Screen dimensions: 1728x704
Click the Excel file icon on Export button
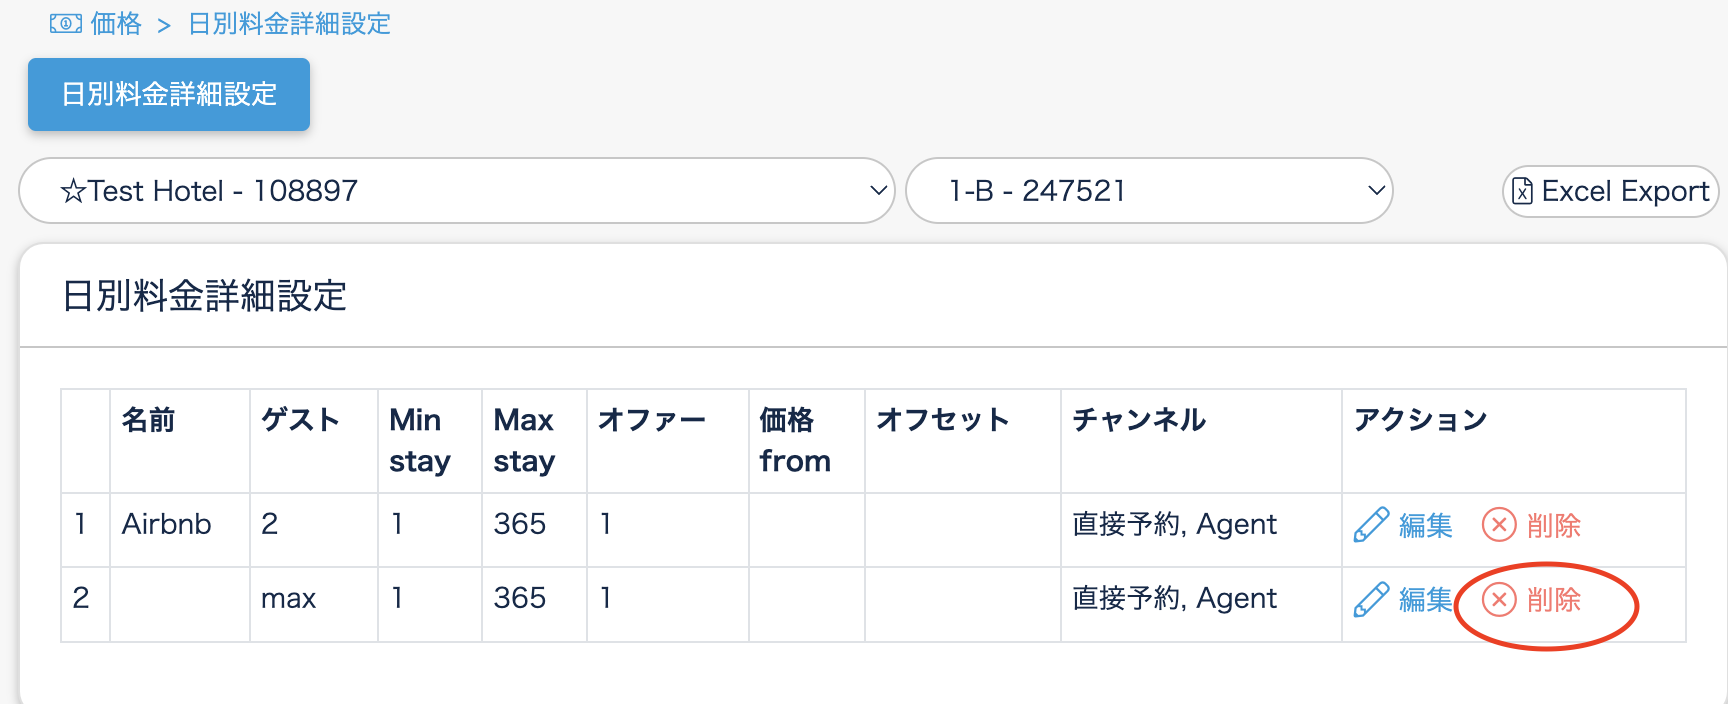click(1522, 191)
